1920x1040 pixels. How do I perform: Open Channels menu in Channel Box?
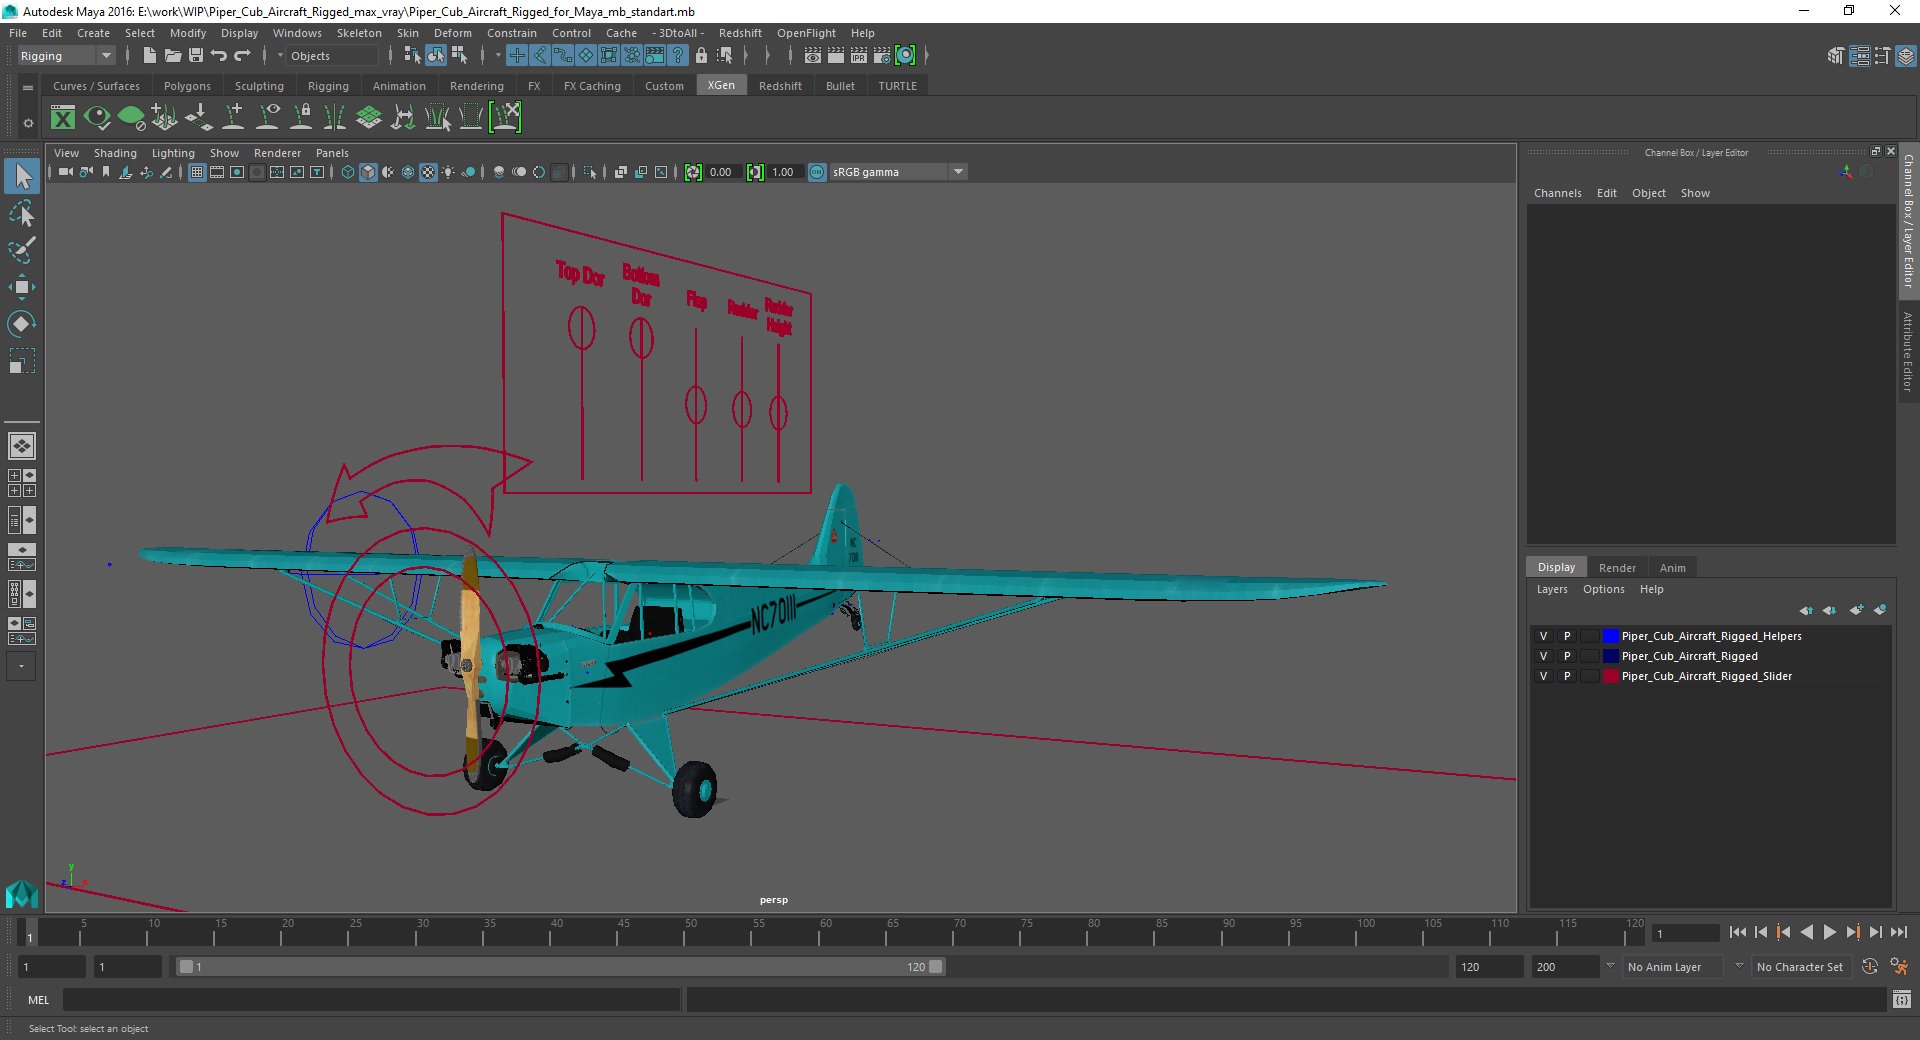tap(1558, 193)
